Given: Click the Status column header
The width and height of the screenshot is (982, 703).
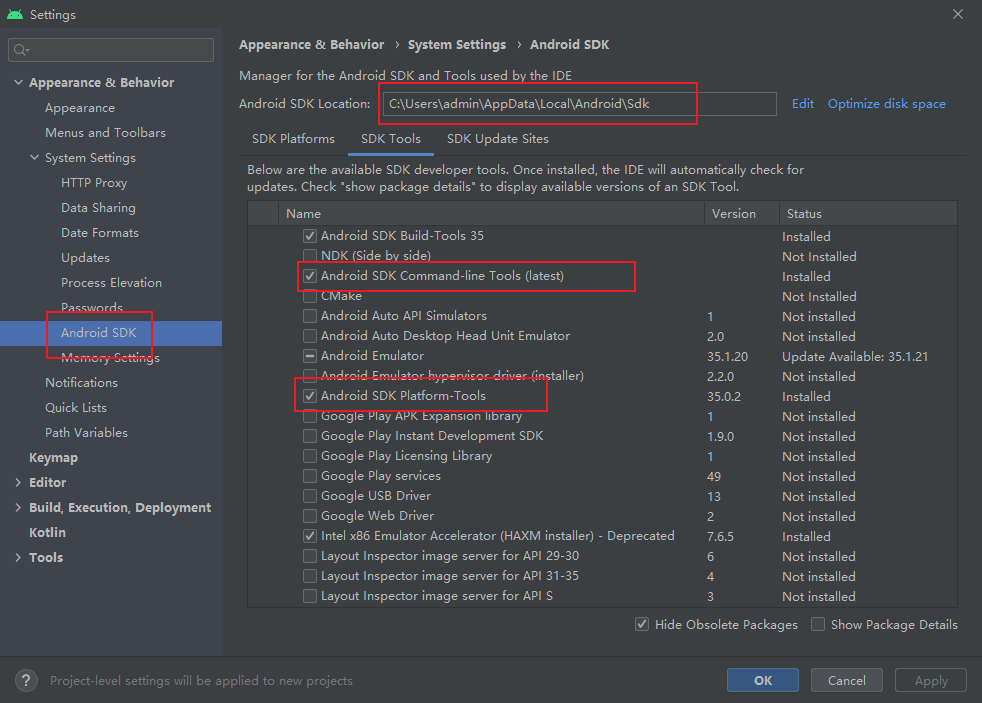Looking at the screenshot, I should tap(868, 213).
